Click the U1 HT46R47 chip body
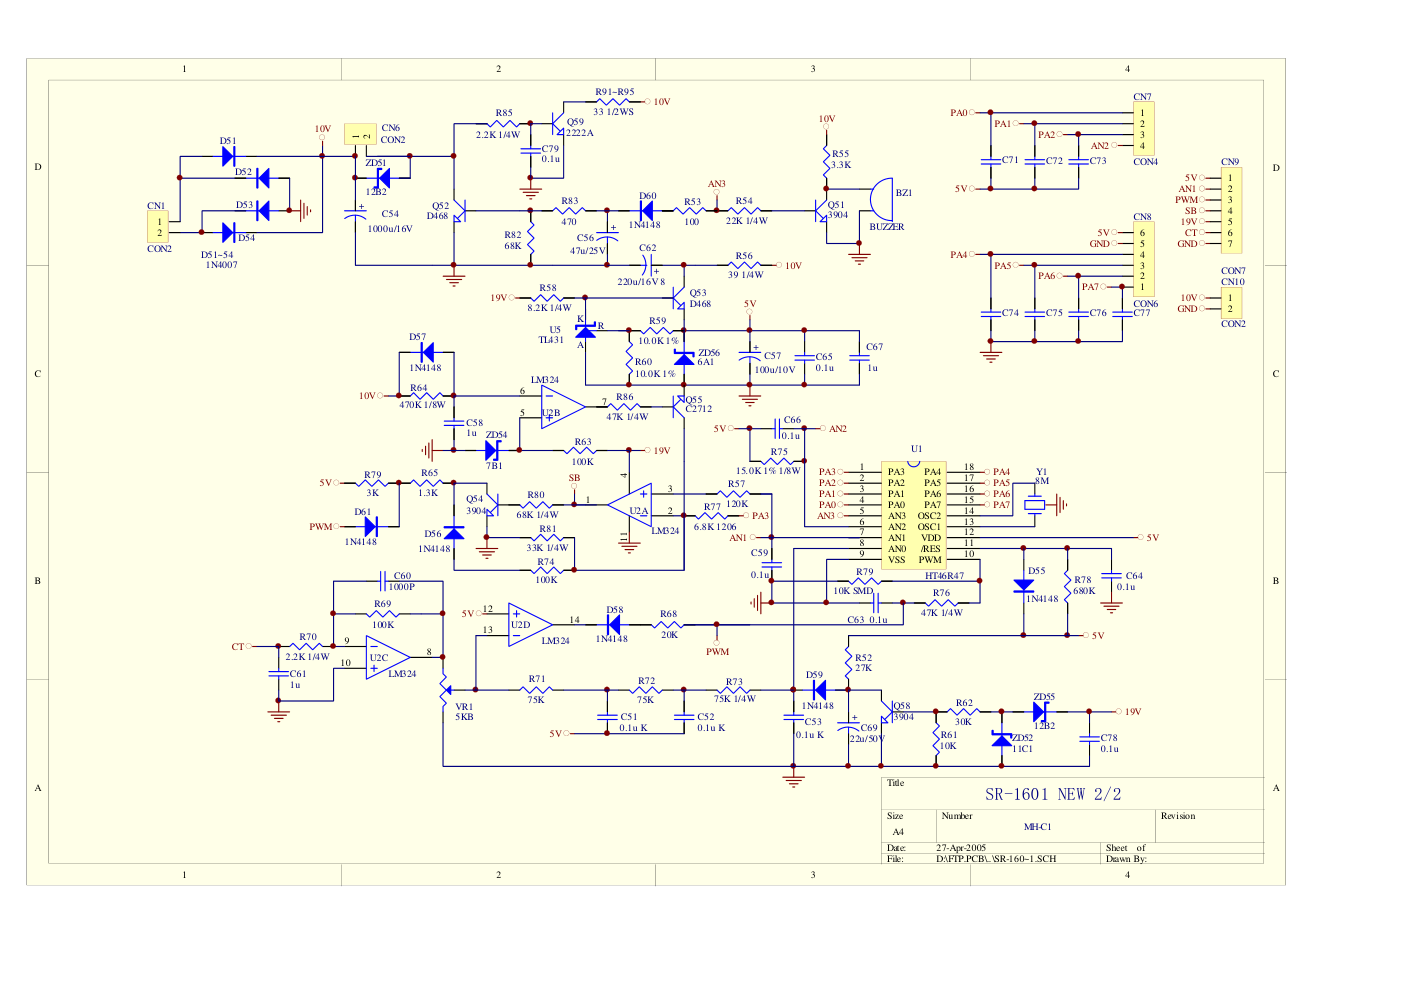1404x993 pixels. tap(913, 515)
